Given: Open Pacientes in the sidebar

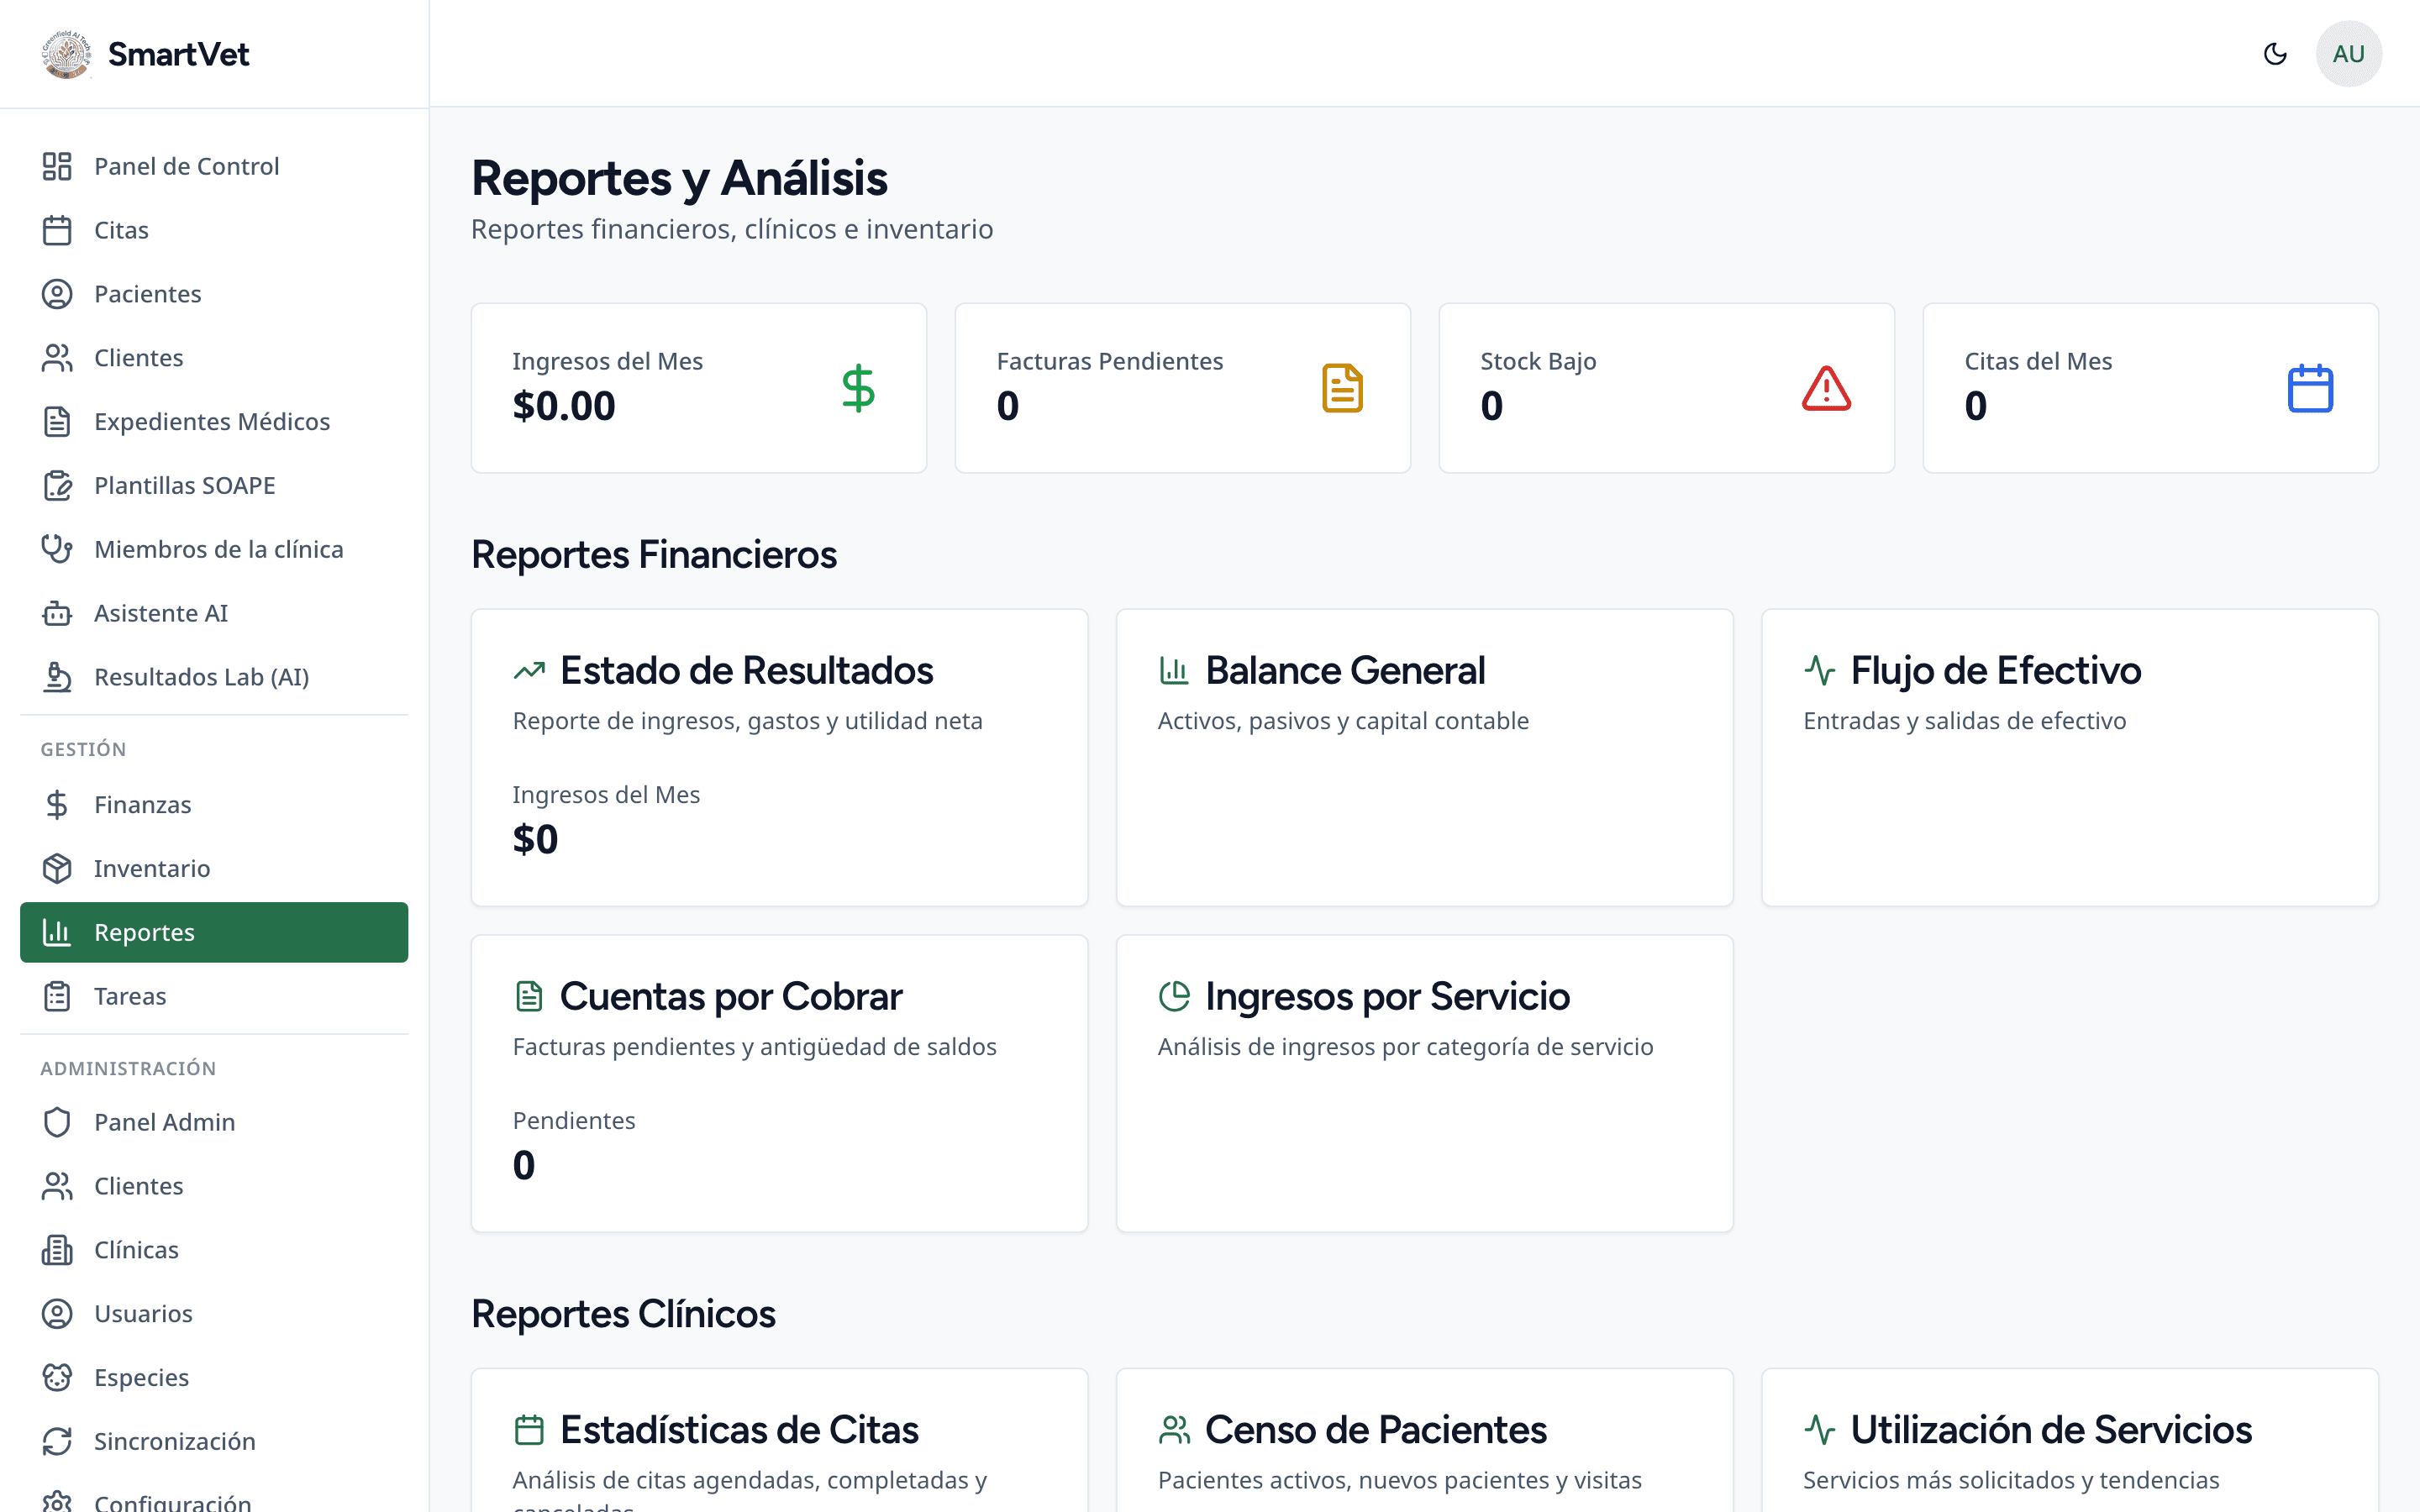Looking at the screenshot, I should 214,294.
